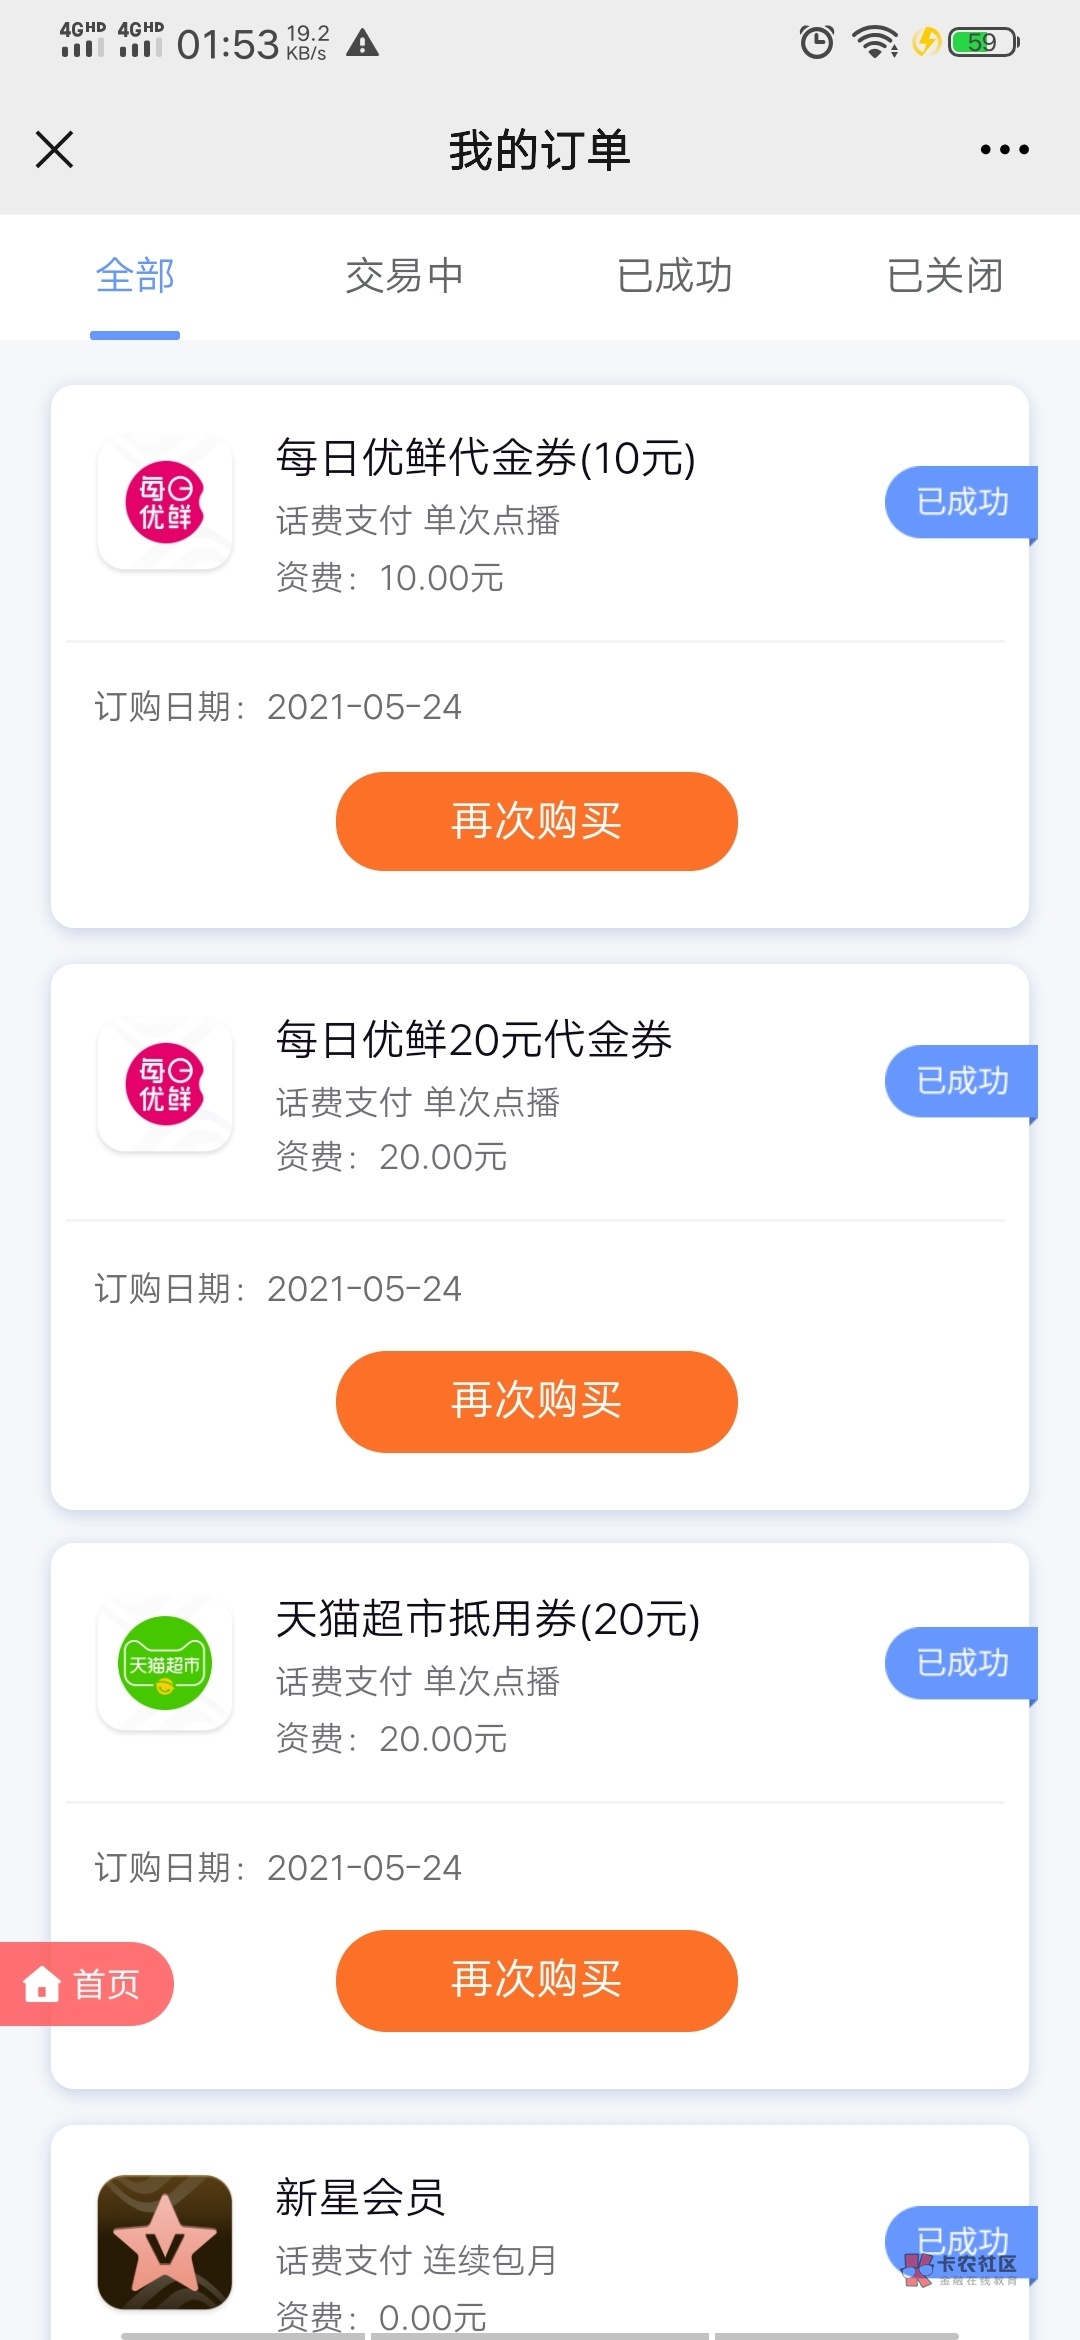Tap the battery indicator in status bar
Image resolution: width=1080 pixels, height=2340 pixels.
(983, 42)
